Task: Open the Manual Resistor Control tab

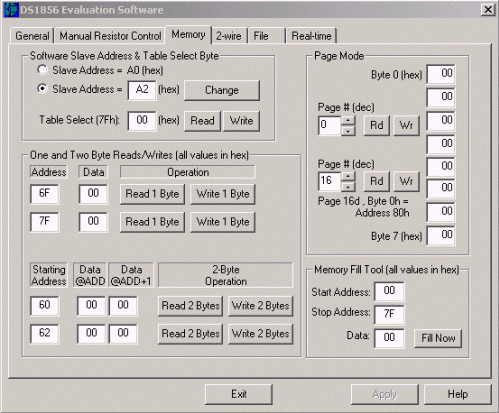Action: click(110, 36)
